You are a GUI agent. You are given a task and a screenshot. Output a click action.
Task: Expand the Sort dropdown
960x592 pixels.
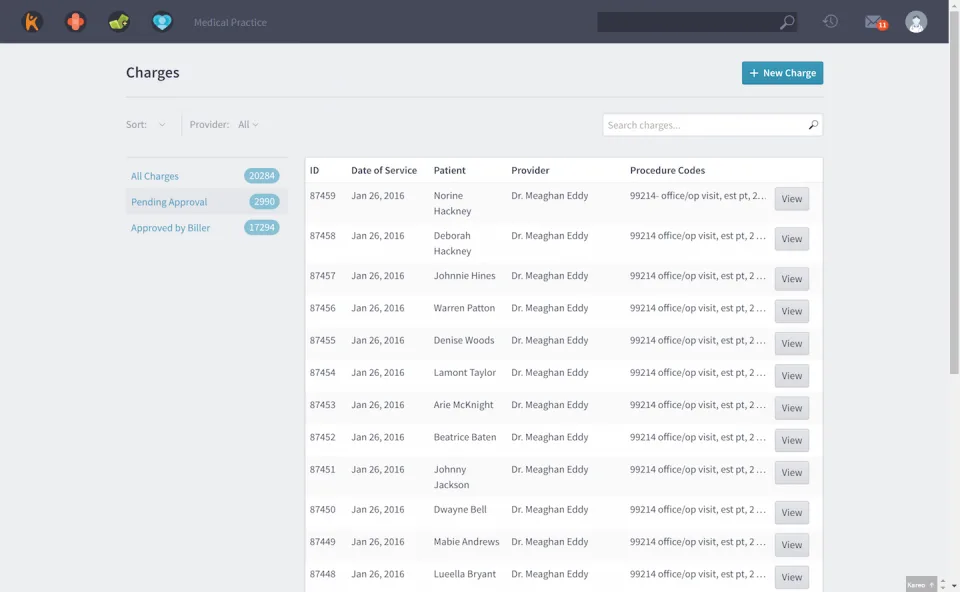146,124
